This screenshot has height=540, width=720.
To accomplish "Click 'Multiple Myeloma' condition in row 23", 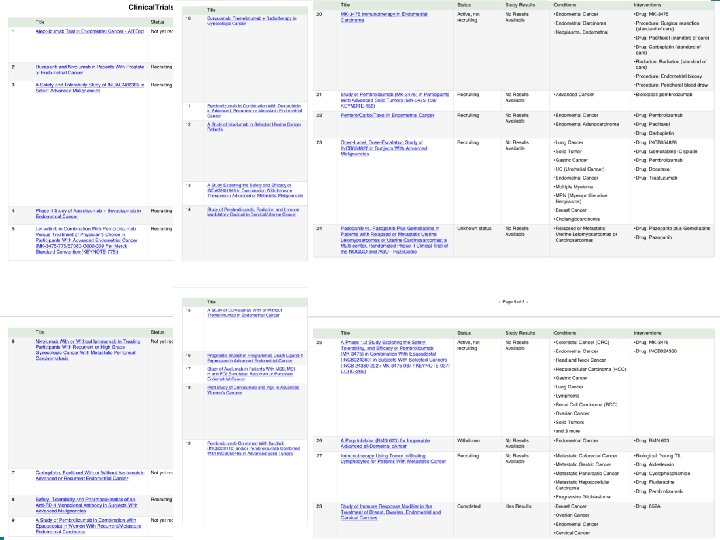I will click(x=573, y=187).
